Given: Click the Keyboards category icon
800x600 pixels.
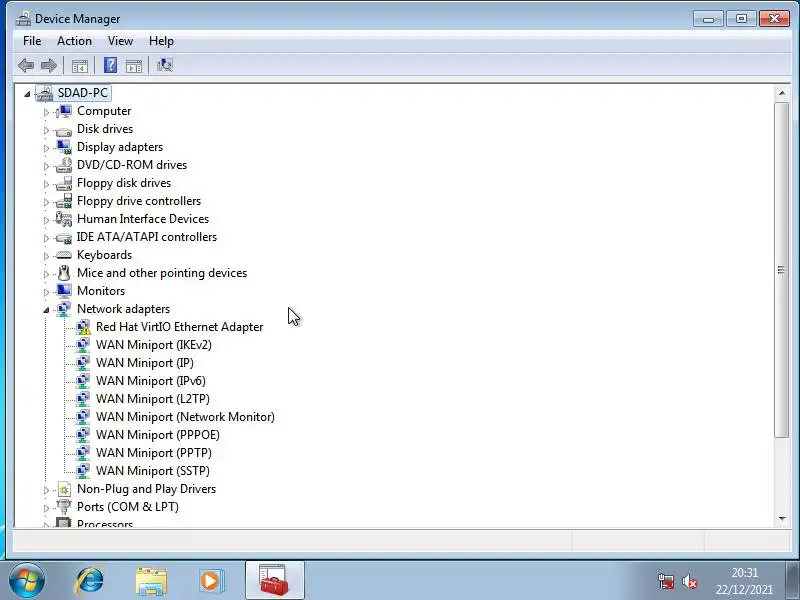Looking at the screenshot, I should point(64,255).
